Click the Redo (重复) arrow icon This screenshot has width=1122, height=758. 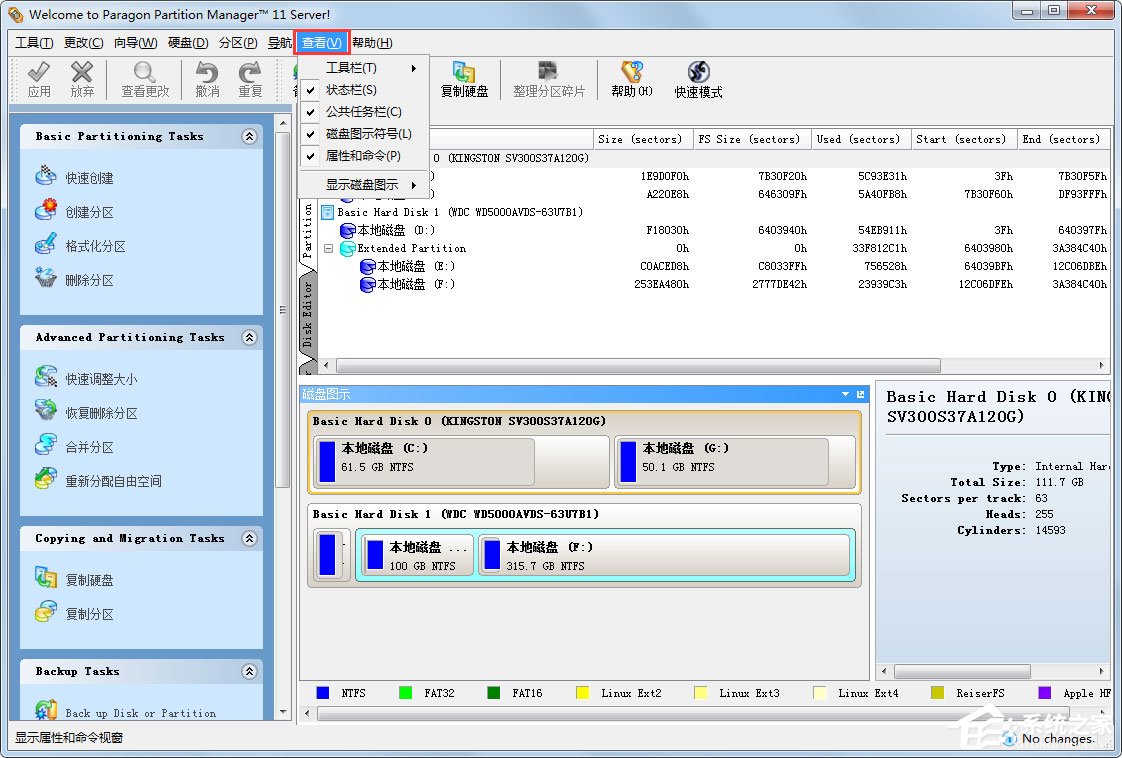click(250, 72)
